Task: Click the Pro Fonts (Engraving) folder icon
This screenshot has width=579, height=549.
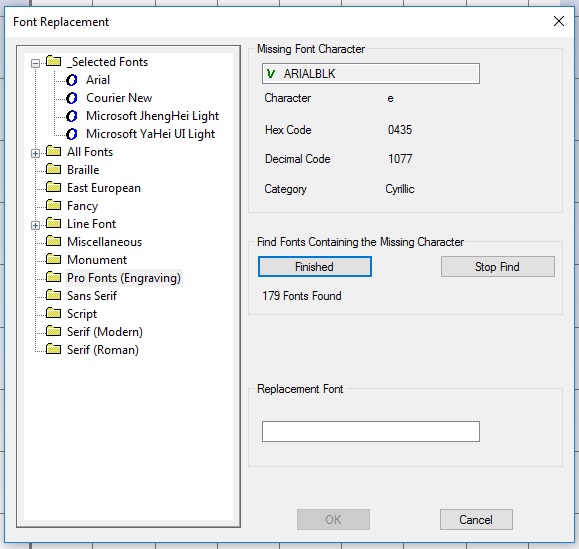Action: [x=54, y=277]
